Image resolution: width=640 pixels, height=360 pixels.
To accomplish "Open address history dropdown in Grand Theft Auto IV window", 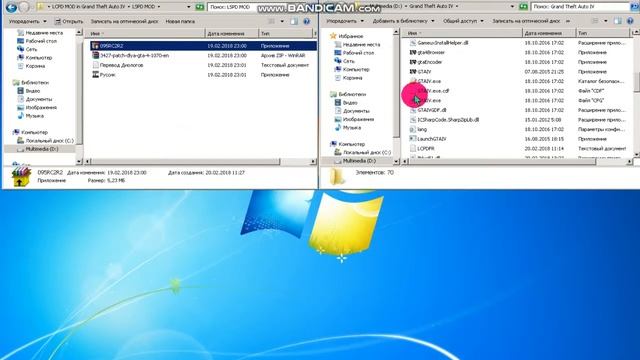I will pyautogui.click(x=513, y=7).
